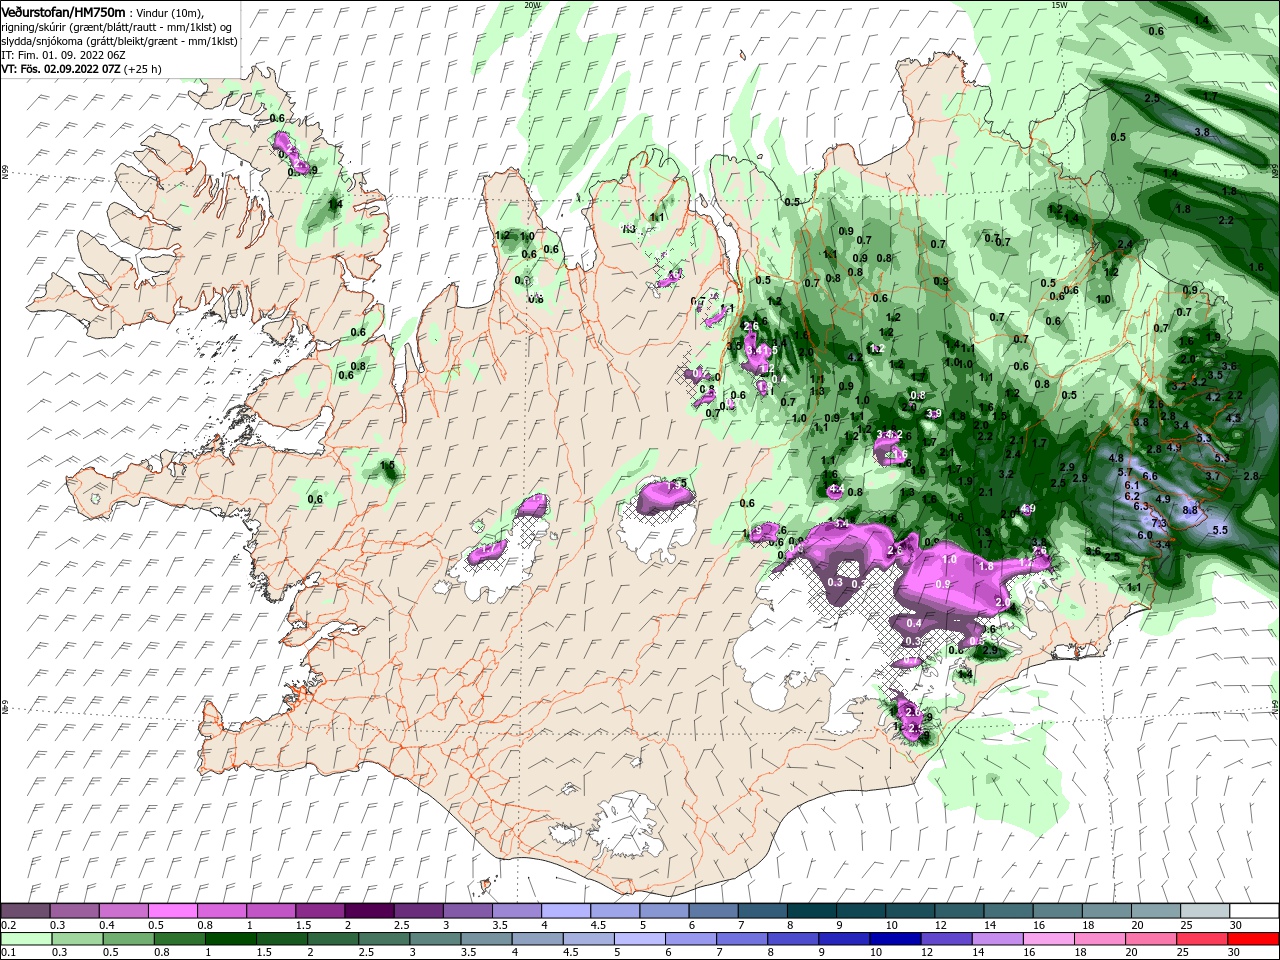
Task: Click the pale green swatch labeled 0.1 in rain legend
Action: 26,937
